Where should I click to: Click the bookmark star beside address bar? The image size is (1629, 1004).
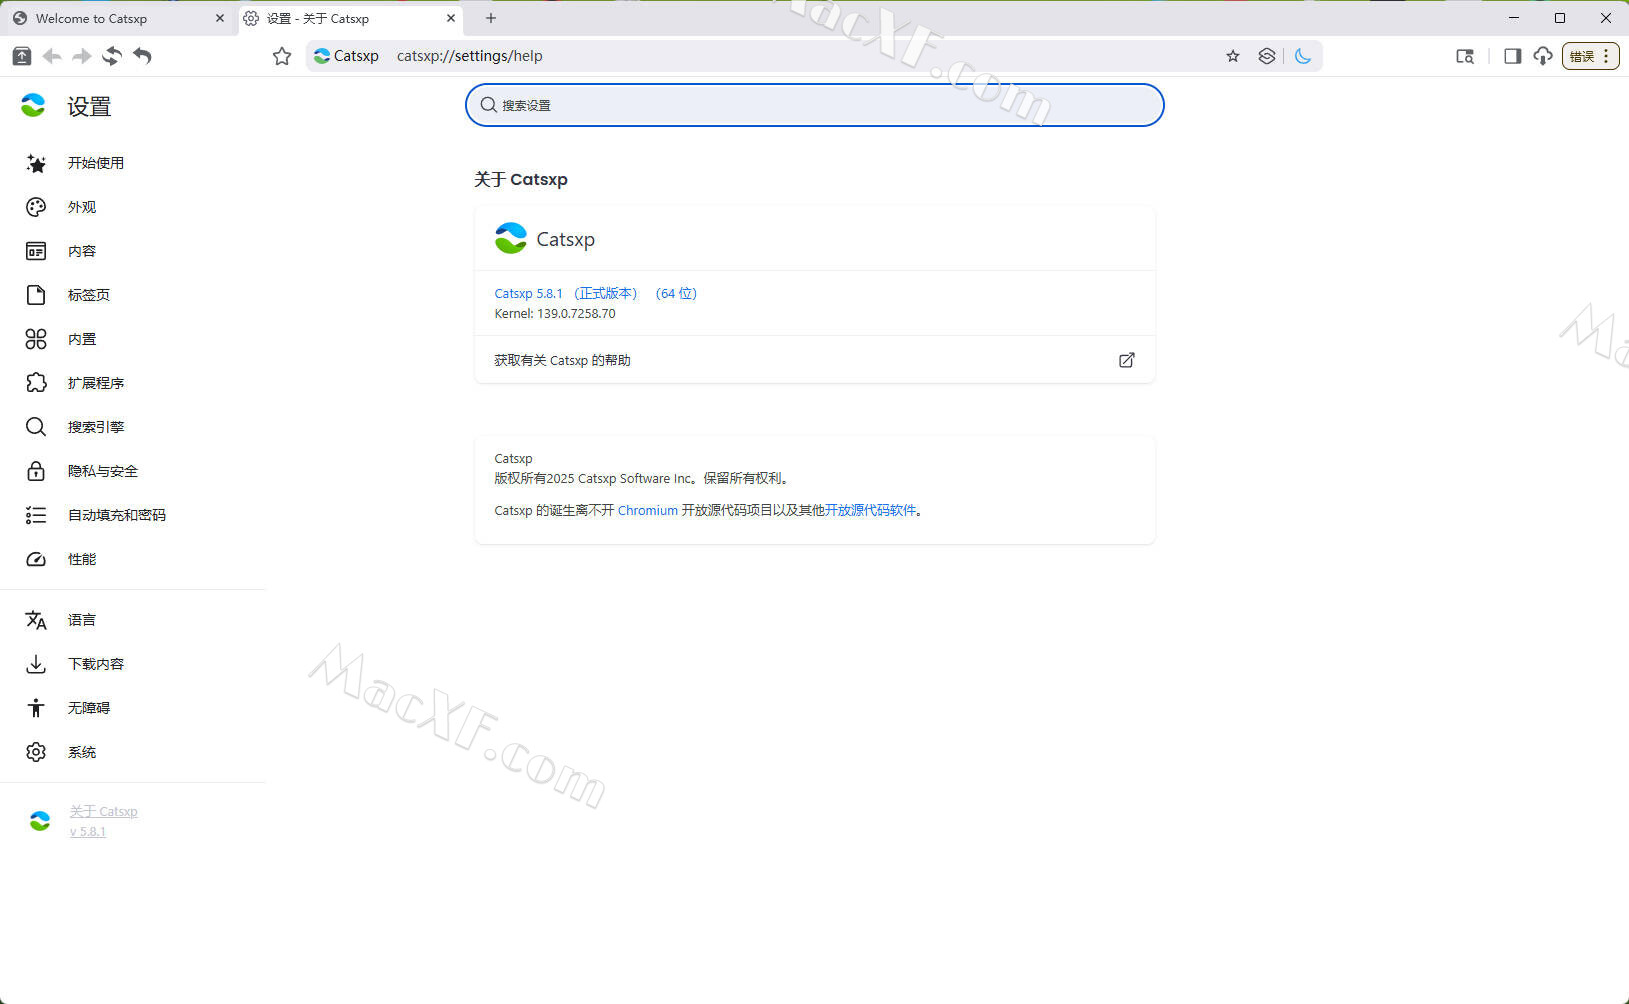(282, 56)
